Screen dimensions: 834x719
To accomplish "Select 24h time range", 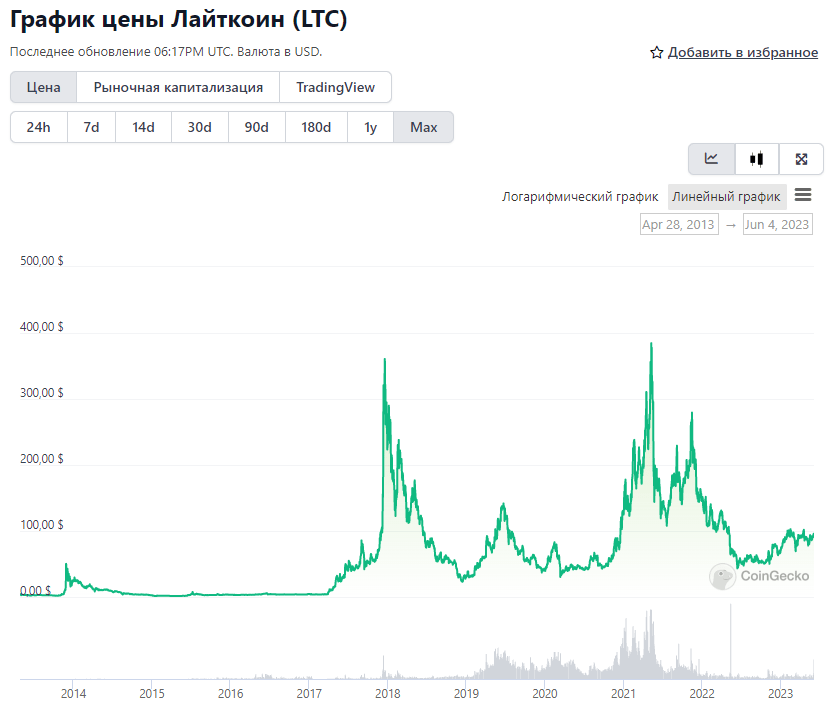I will click(x=38, y=127).
